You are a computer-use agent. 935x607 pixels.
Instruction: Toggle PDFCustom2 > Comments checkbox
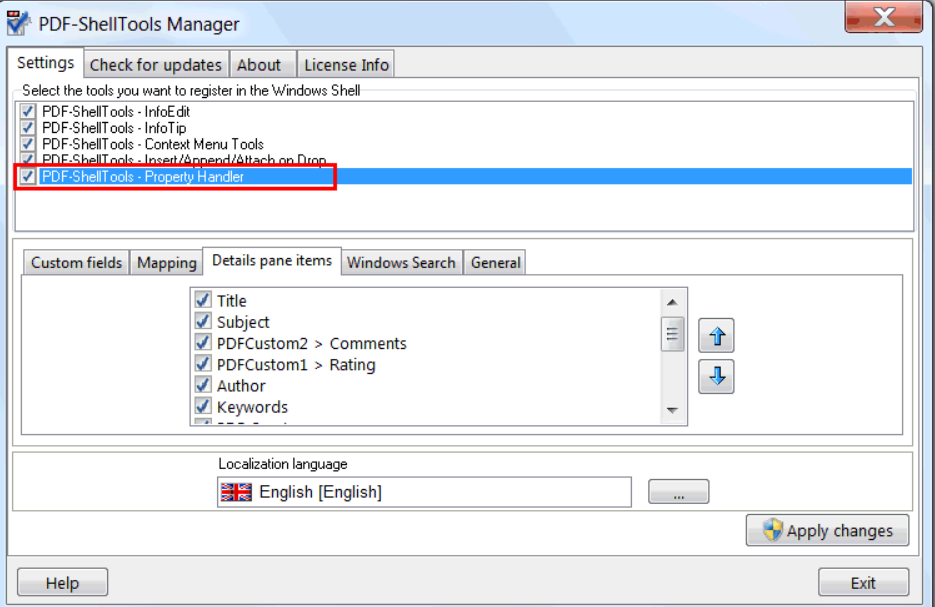pyautogui.click(x=203, y=342)
